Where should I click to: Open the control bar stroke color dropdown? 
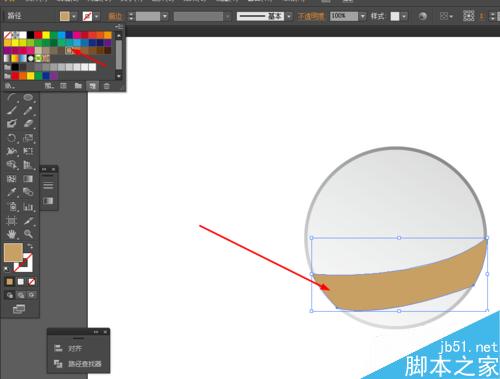(97, 16)
